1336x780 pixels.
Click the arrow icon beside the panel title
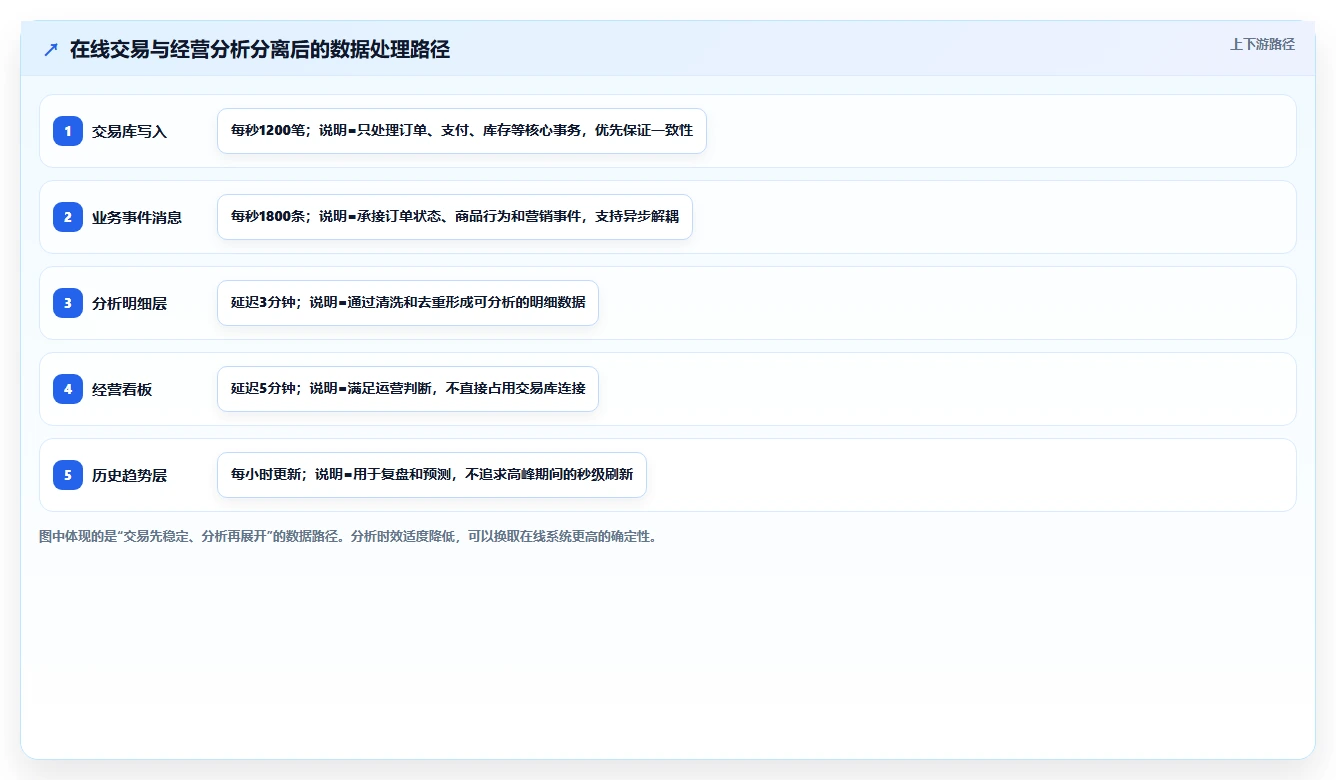[51, 50]
